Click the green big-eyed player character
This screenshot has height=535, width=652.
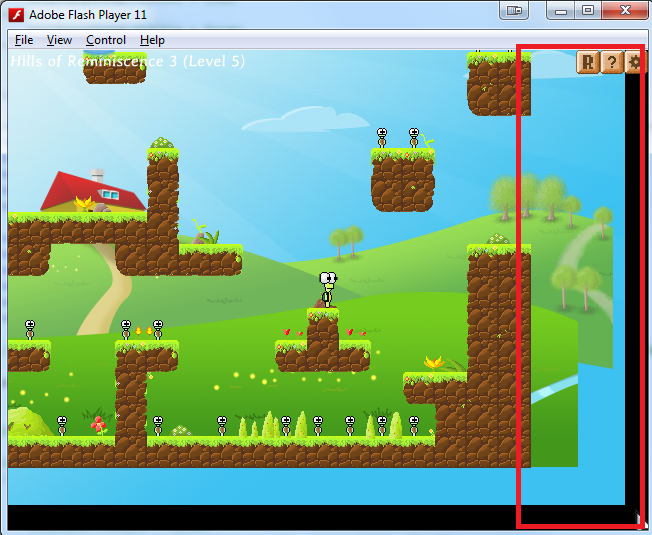327,288
